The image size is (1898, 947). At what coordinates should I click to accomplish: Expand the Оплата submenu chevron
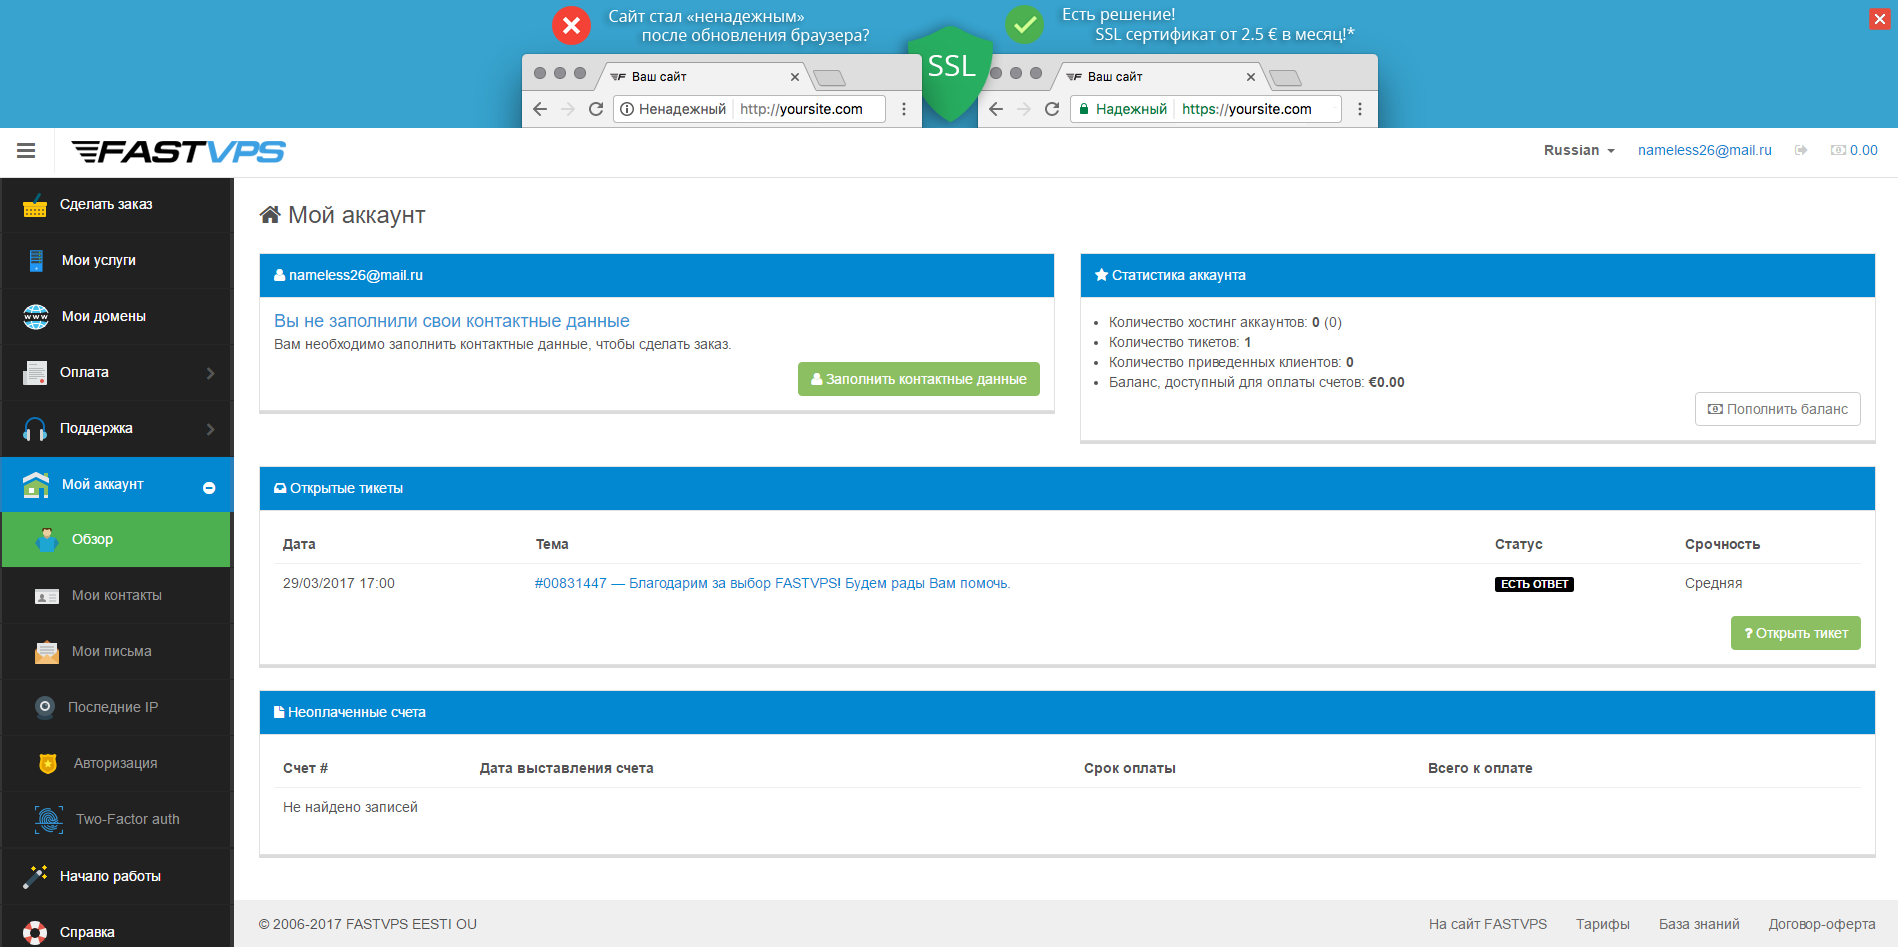click(210, 372)
